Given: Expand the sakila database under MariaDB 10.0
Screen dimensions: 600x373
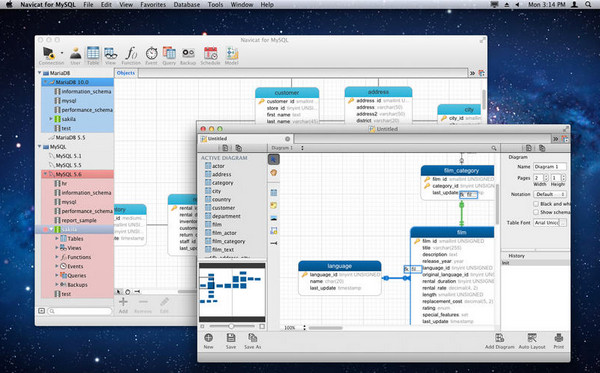Looking at the screenshot, I should (x=51, y=119).
